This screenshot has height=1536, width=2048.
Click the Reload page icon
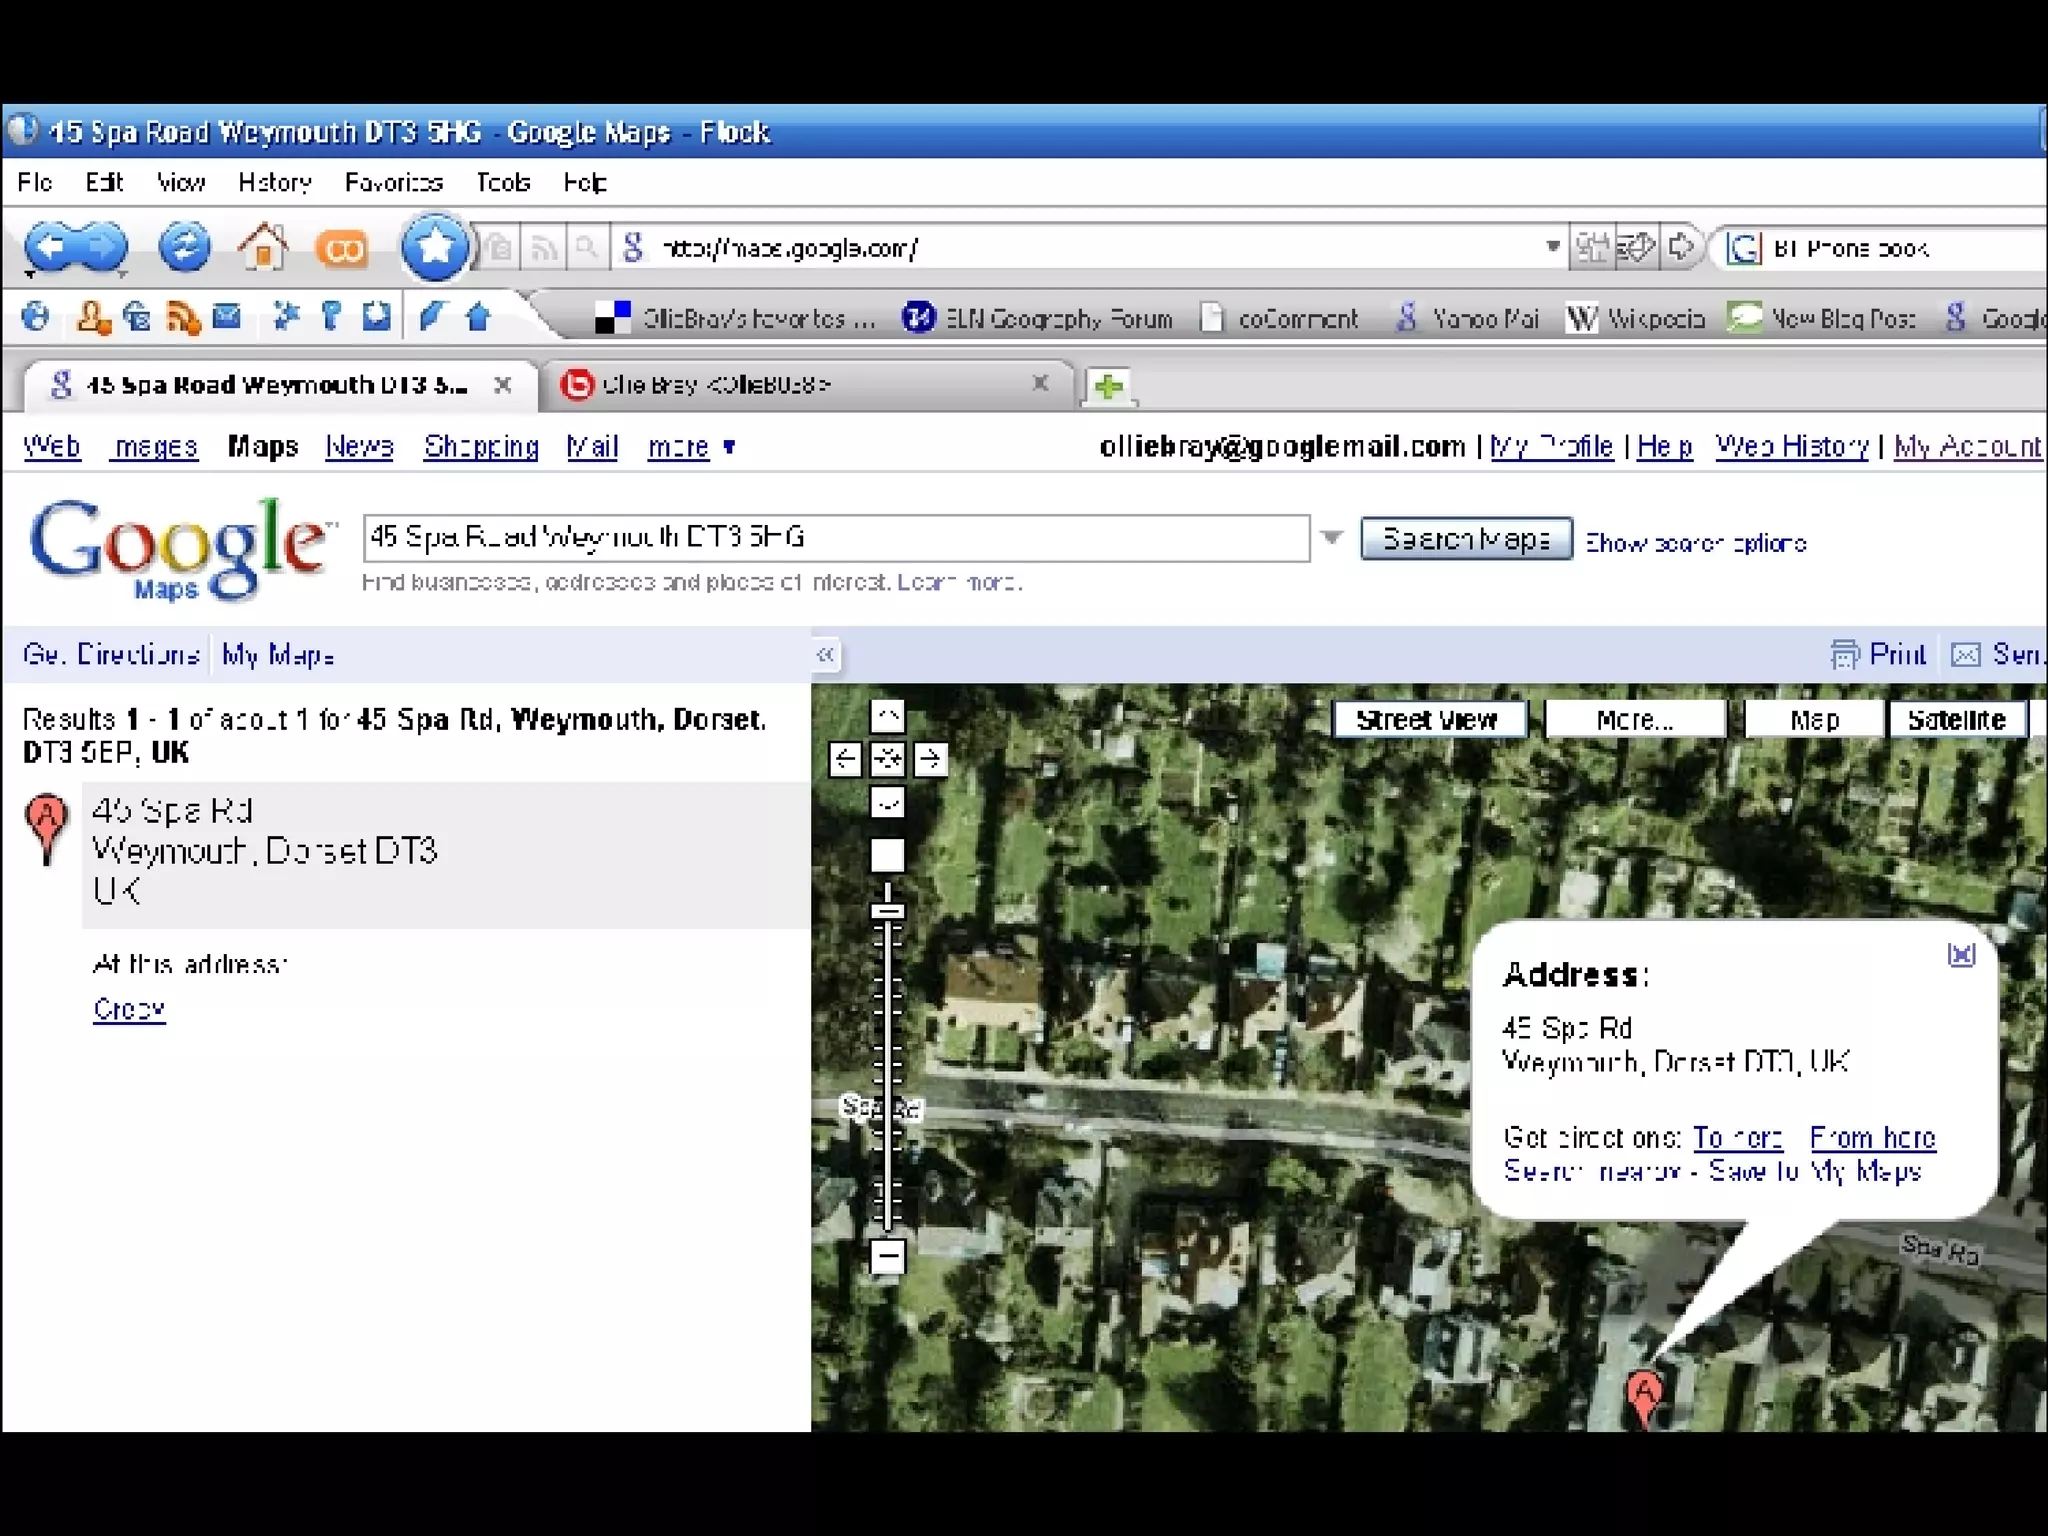(184, 247)
